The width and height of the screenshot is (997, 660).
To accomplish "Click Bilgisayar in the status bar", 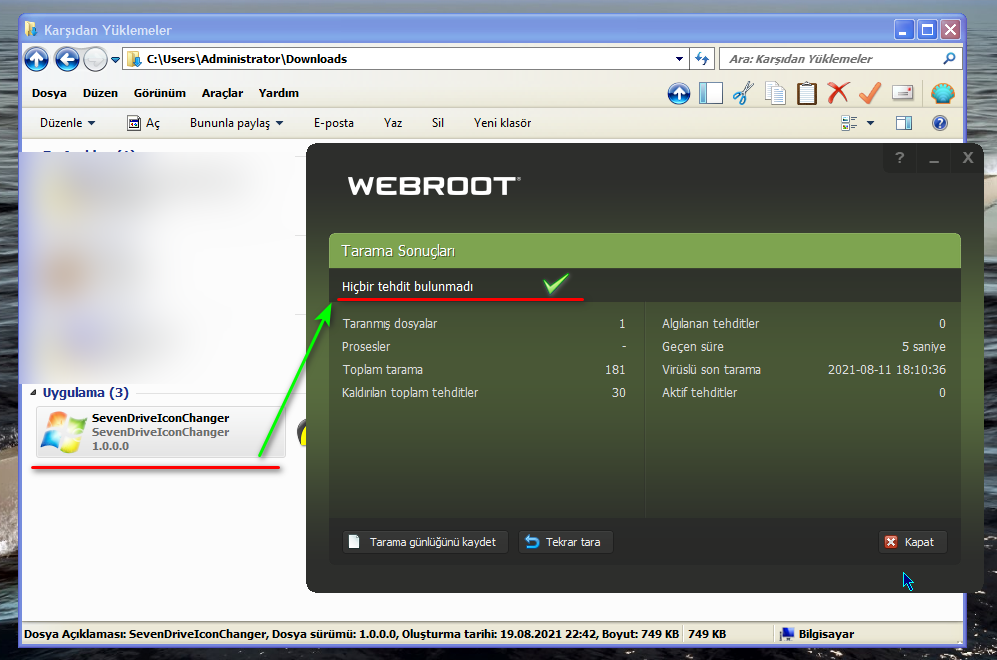I will point(818,634).
